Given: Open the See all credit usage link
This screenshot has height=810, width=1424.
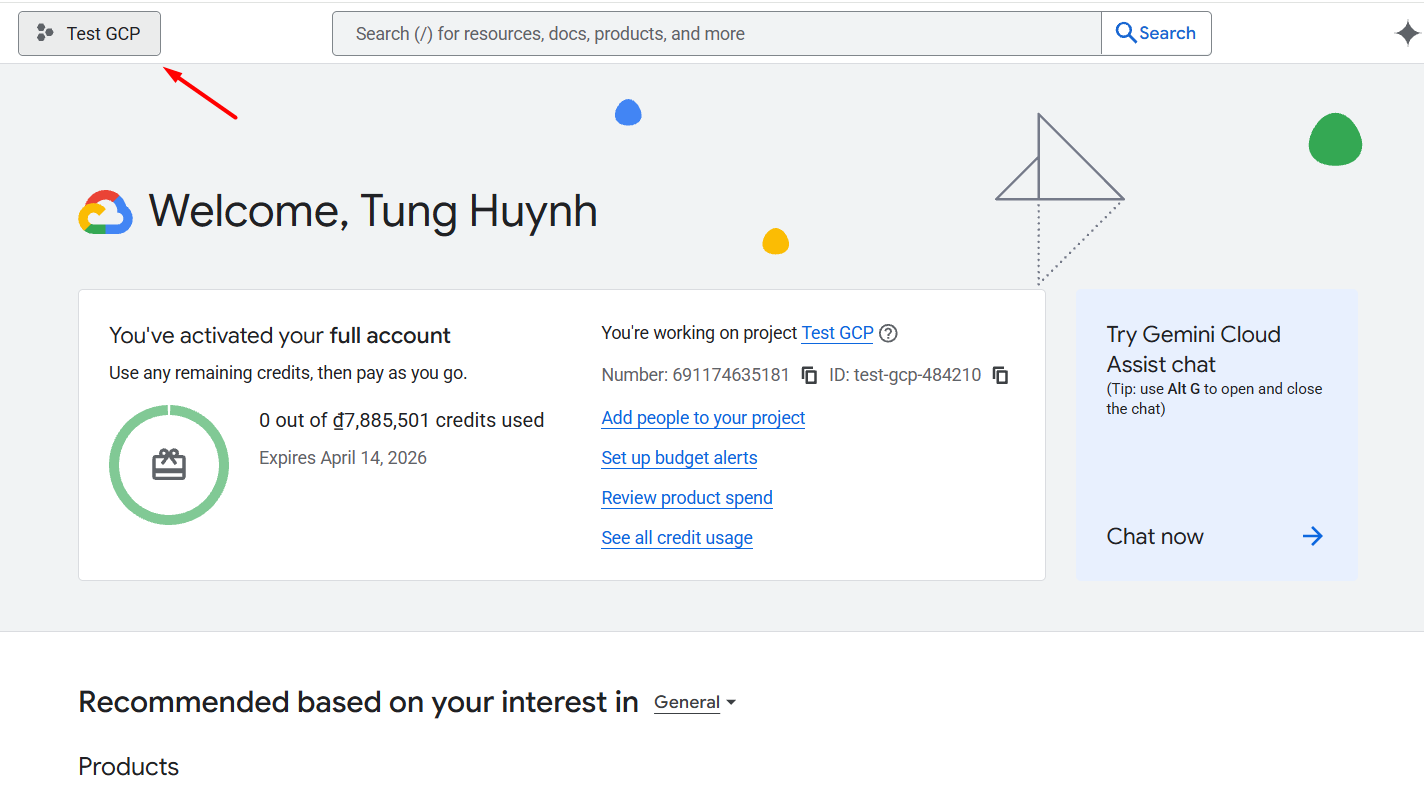Looking at the screenshot, I should coord(677,537).
